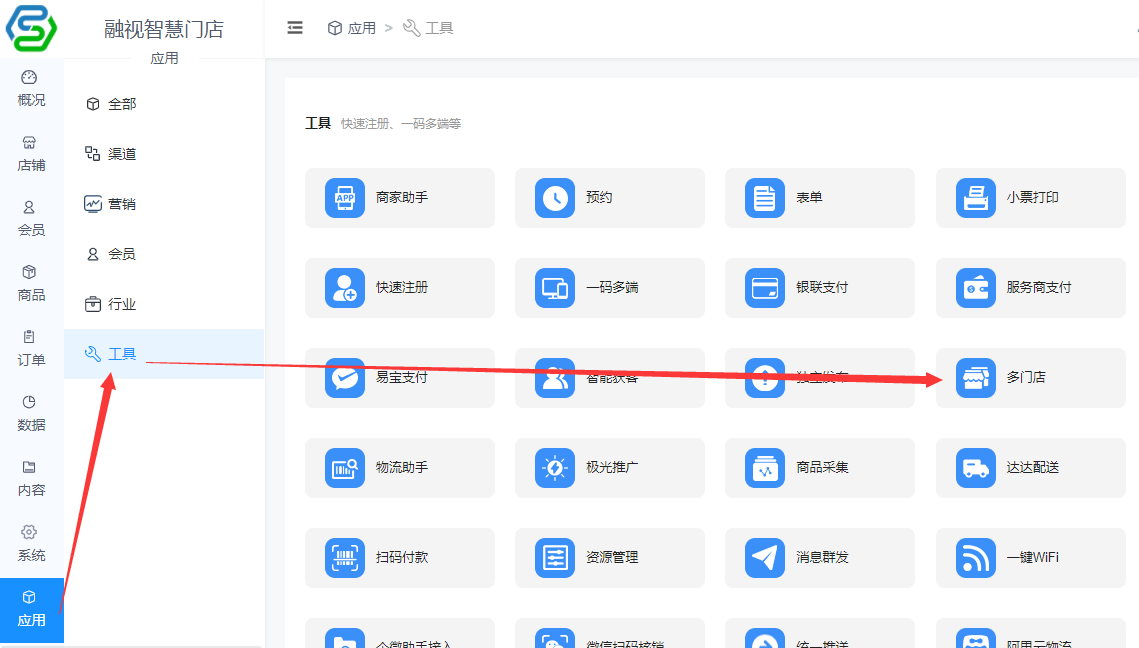1139x648 pixels.
Task: Open the 银联支付 card icon app
Action: click(819, 288)
